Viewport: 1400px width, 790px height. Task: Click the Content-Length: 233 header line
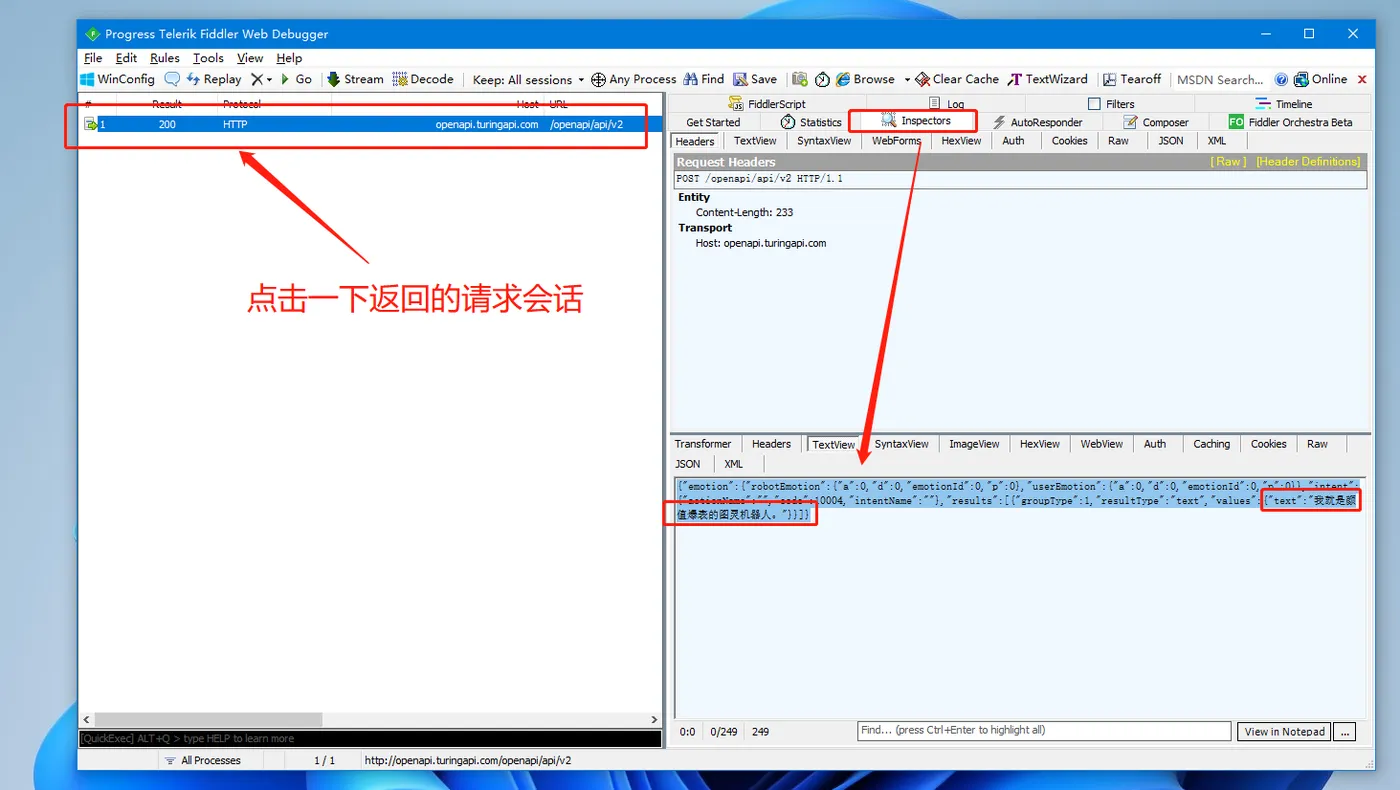tap(744, 212)
